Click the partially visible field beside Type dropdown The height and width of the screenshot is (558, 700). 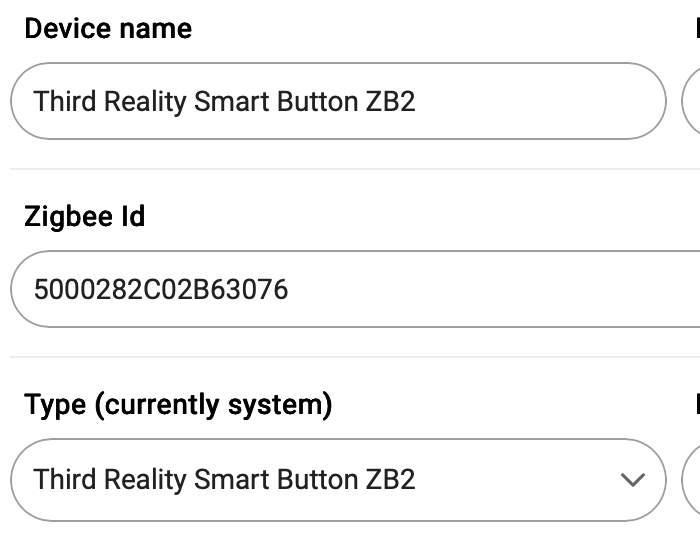coord(691,480)
